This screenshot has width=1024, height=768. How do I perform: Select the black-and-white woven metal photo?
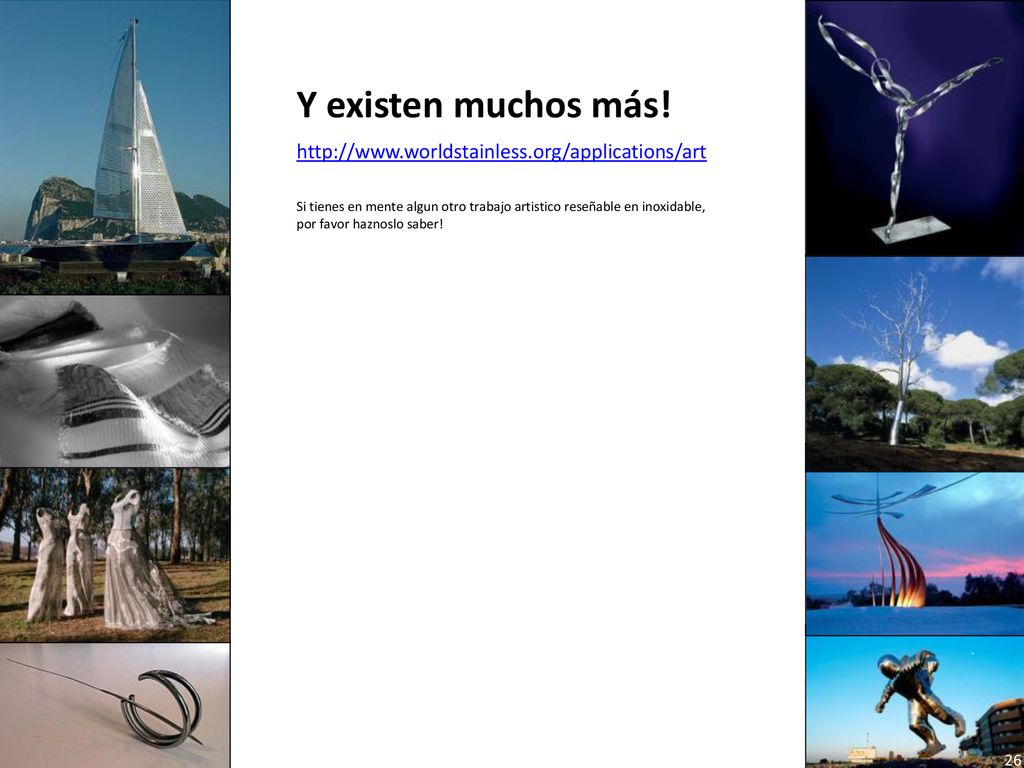(x=115, y=381)
